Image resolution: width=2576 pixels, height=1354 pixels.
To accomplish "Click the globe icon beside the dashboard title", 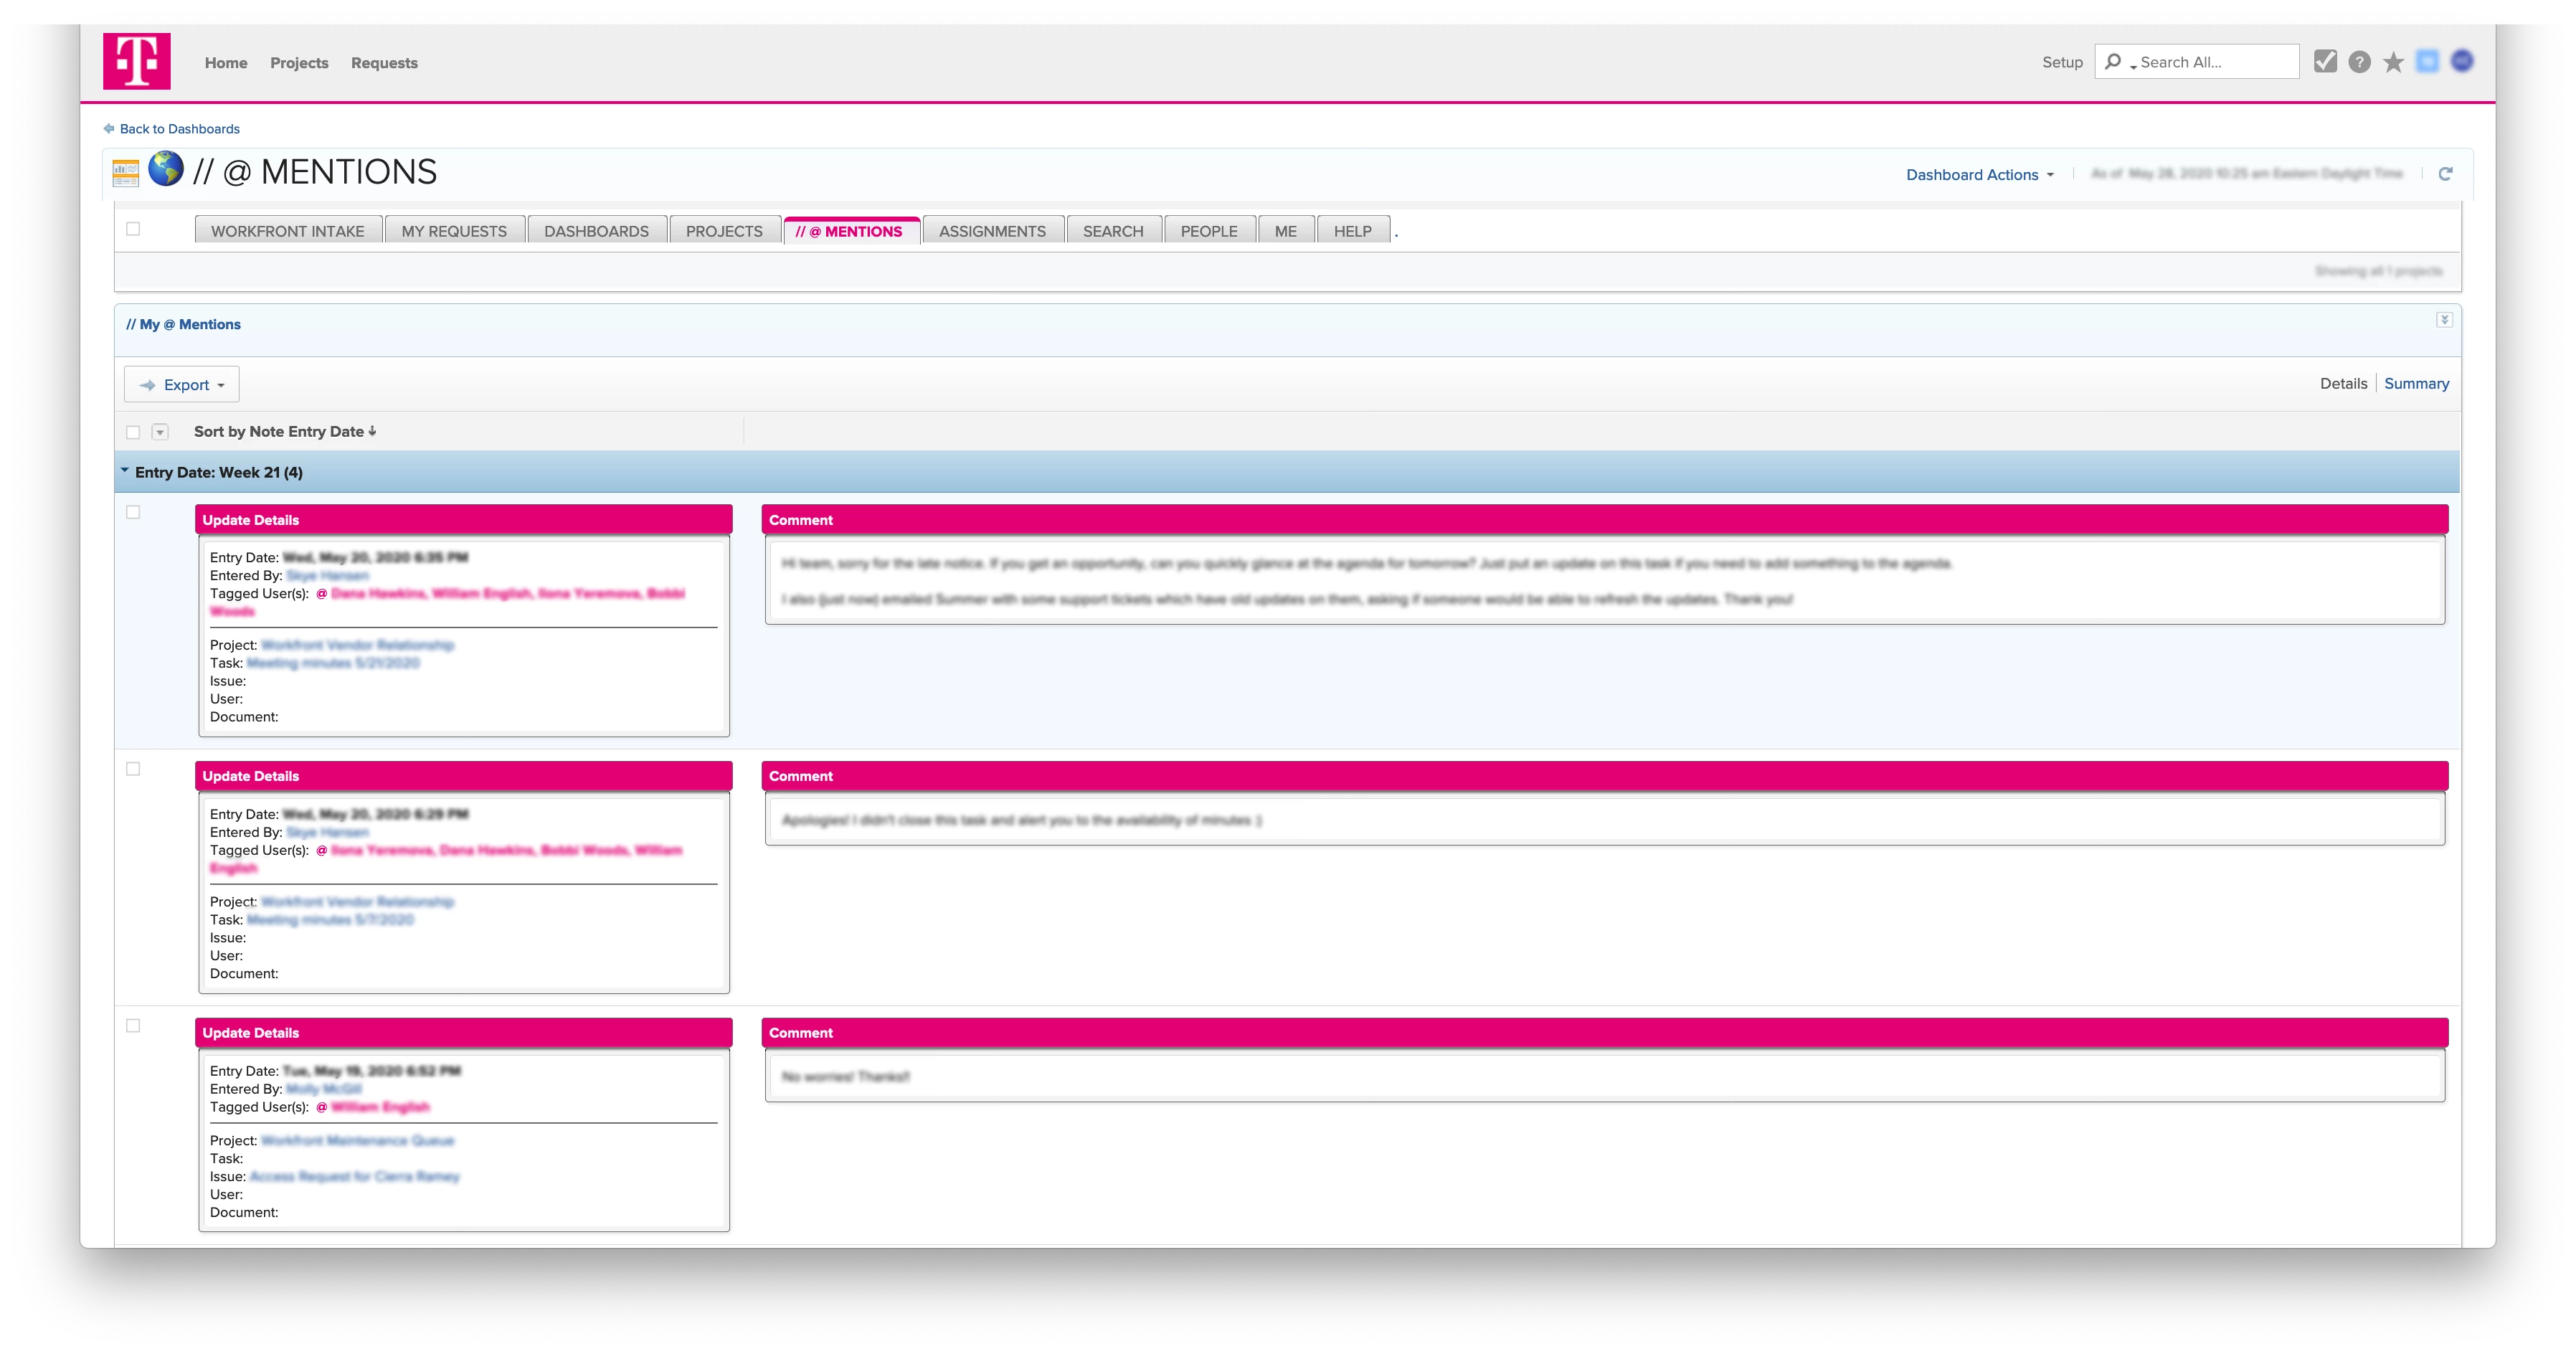I will 166,169.
